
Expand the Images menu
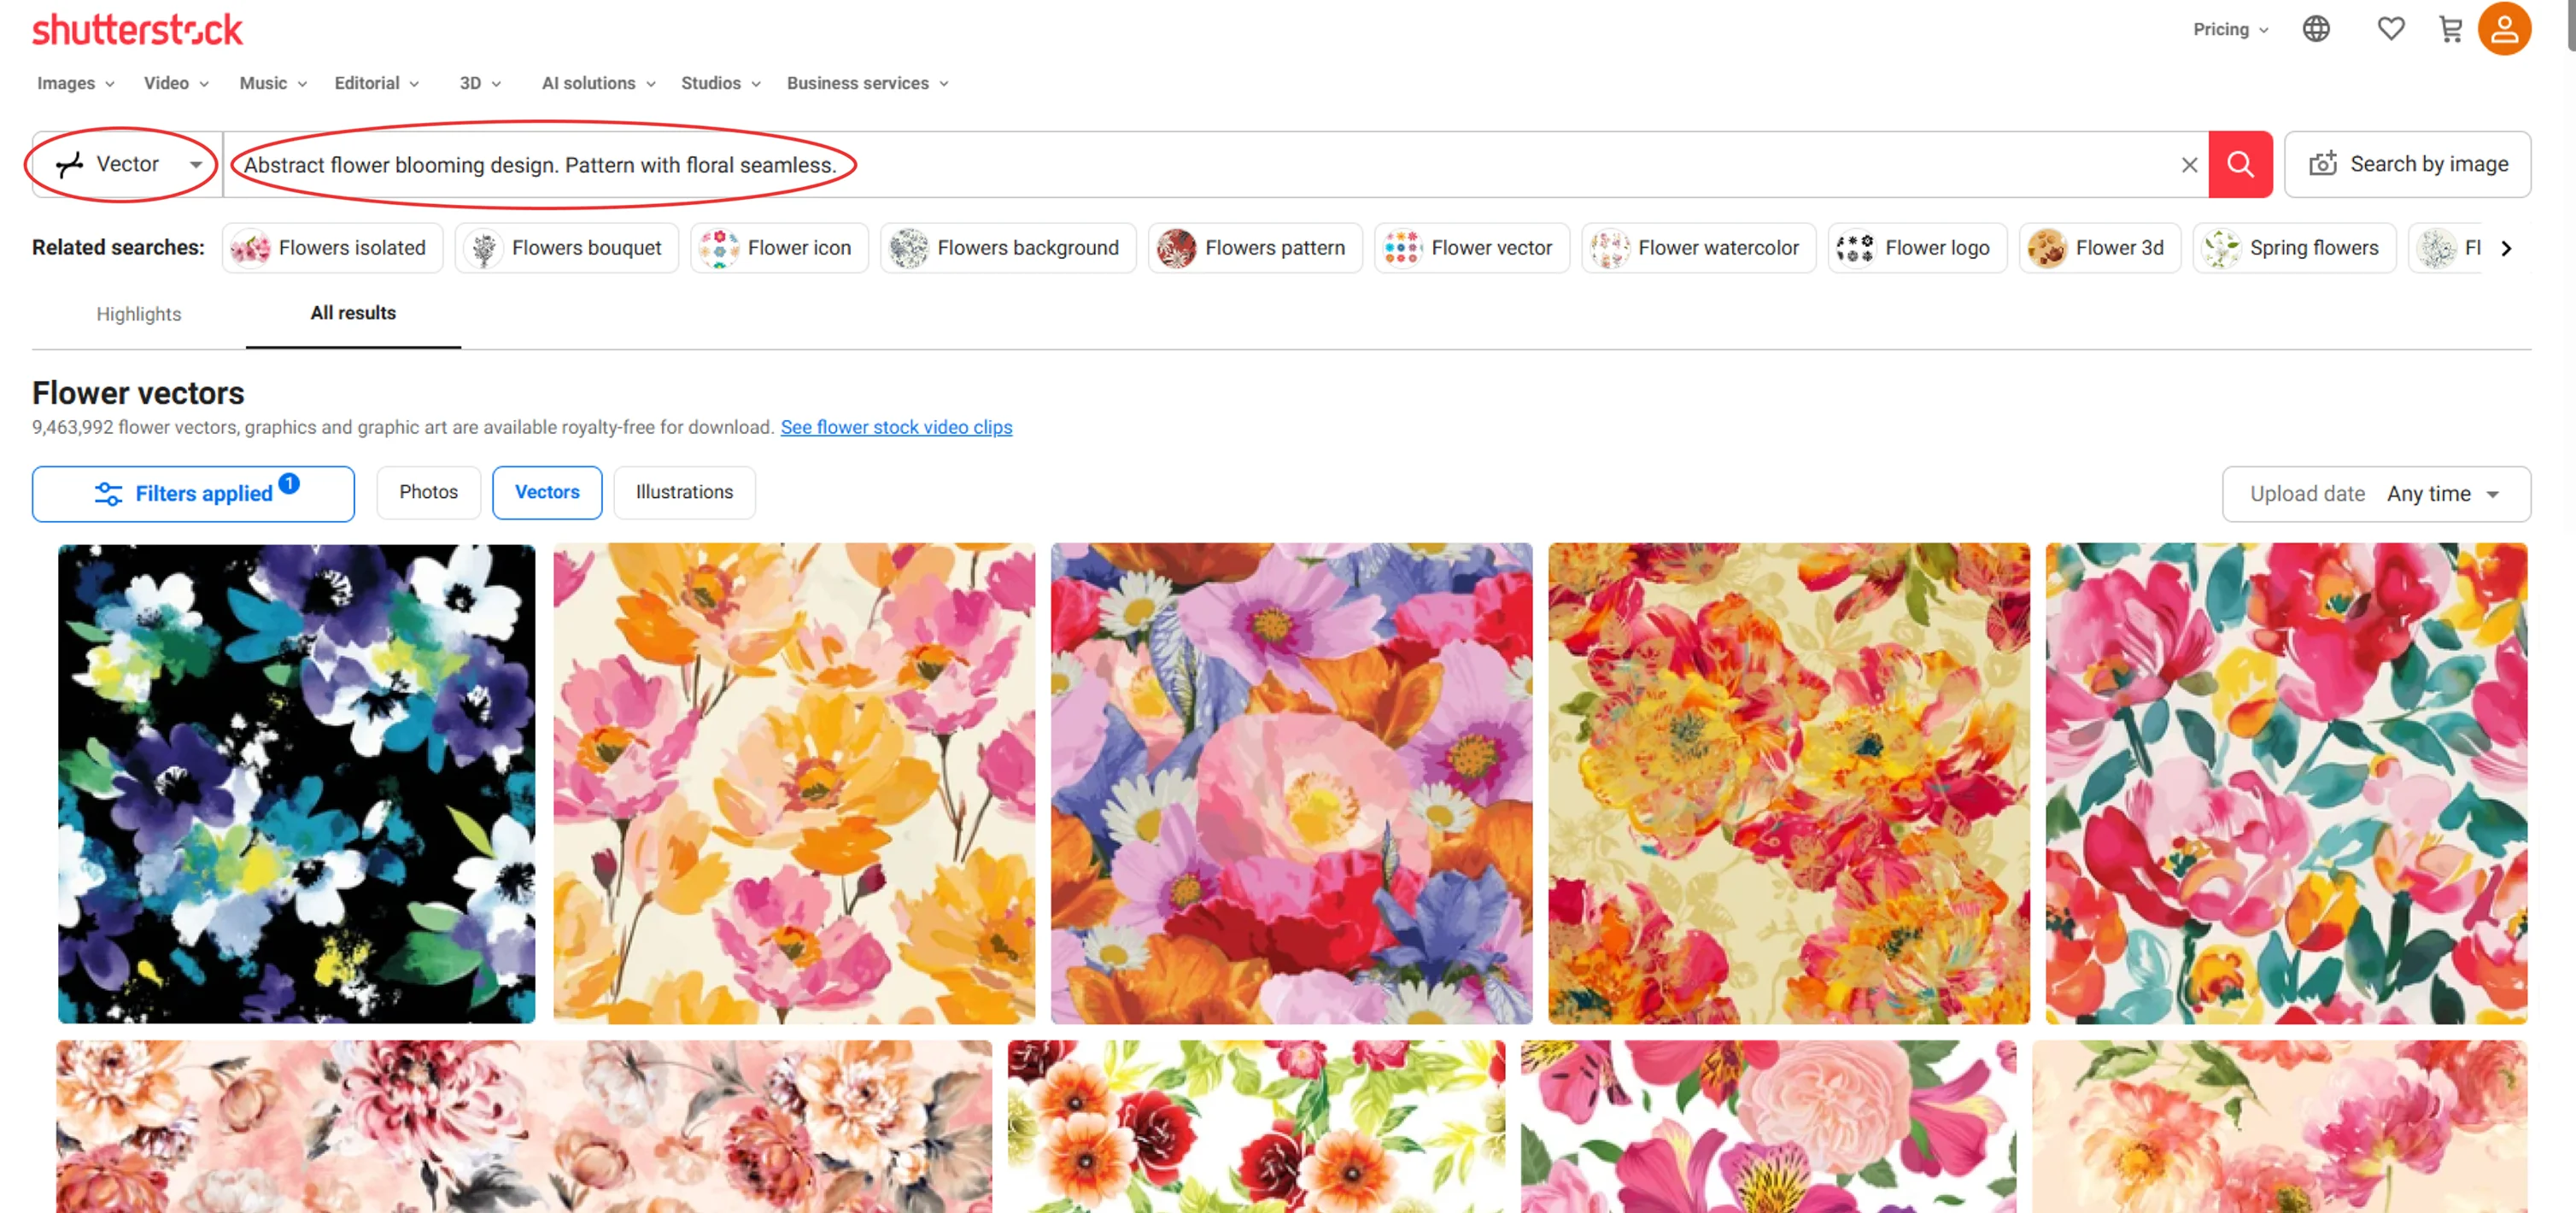pos(76,83)
